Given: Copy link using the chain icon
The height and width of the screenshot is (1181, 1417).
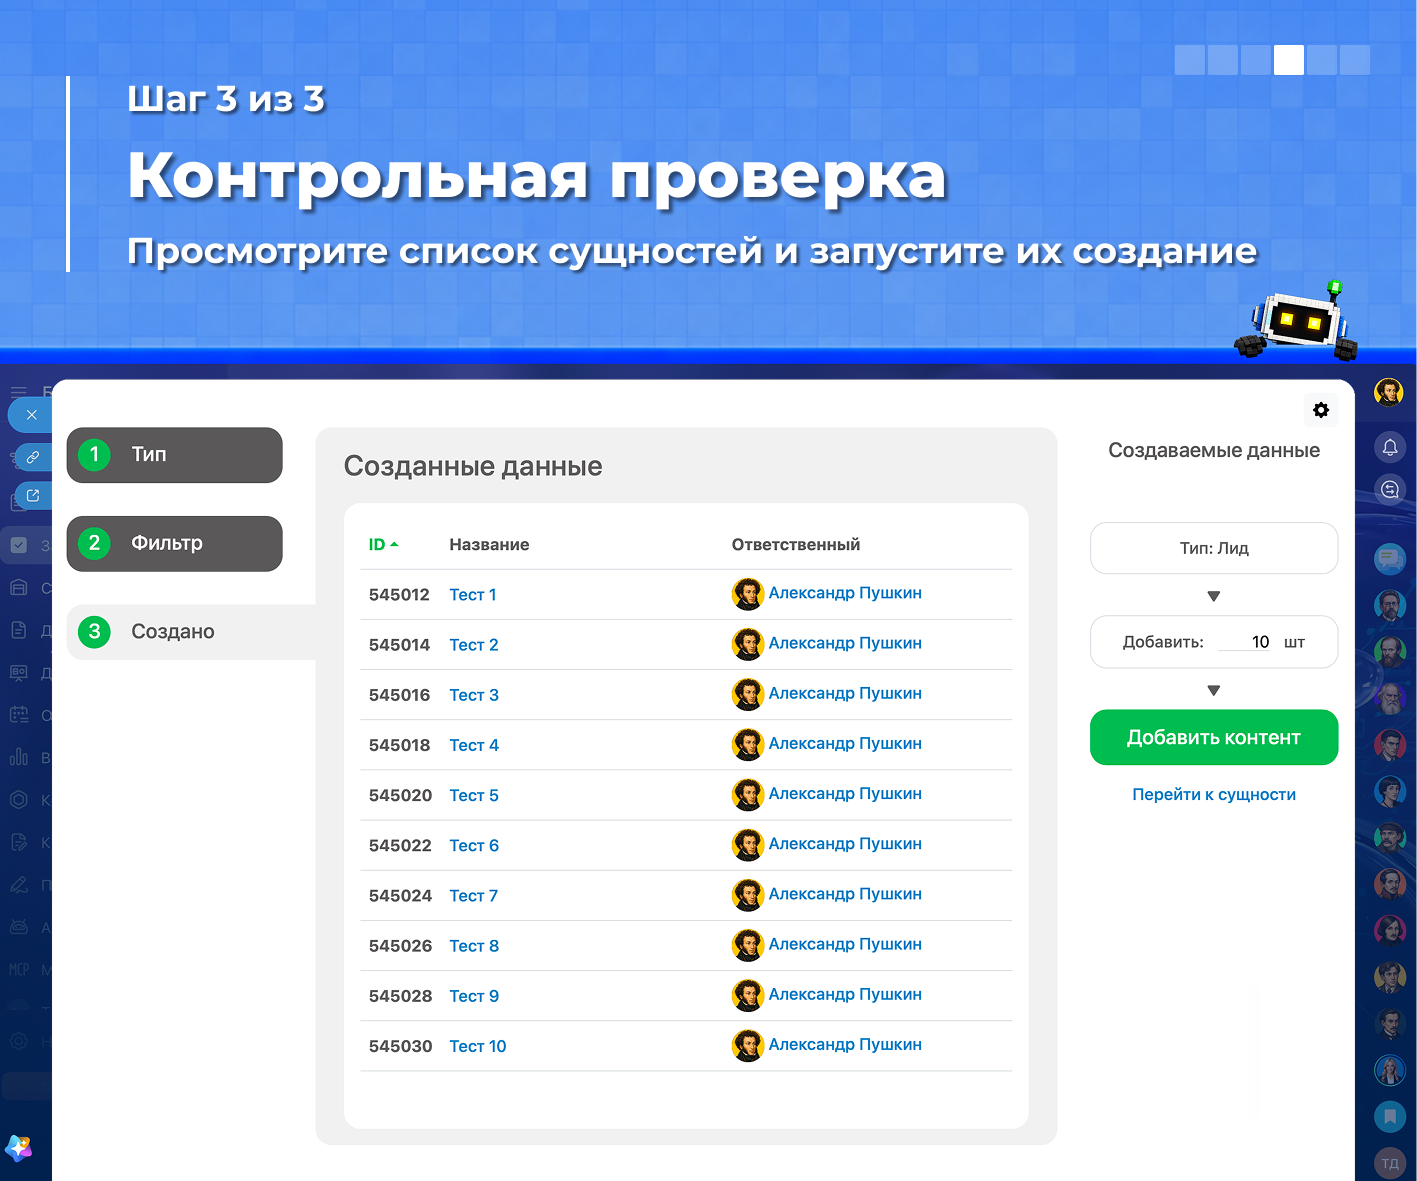Looking at the screenshot, I should [x=32, y=457].
